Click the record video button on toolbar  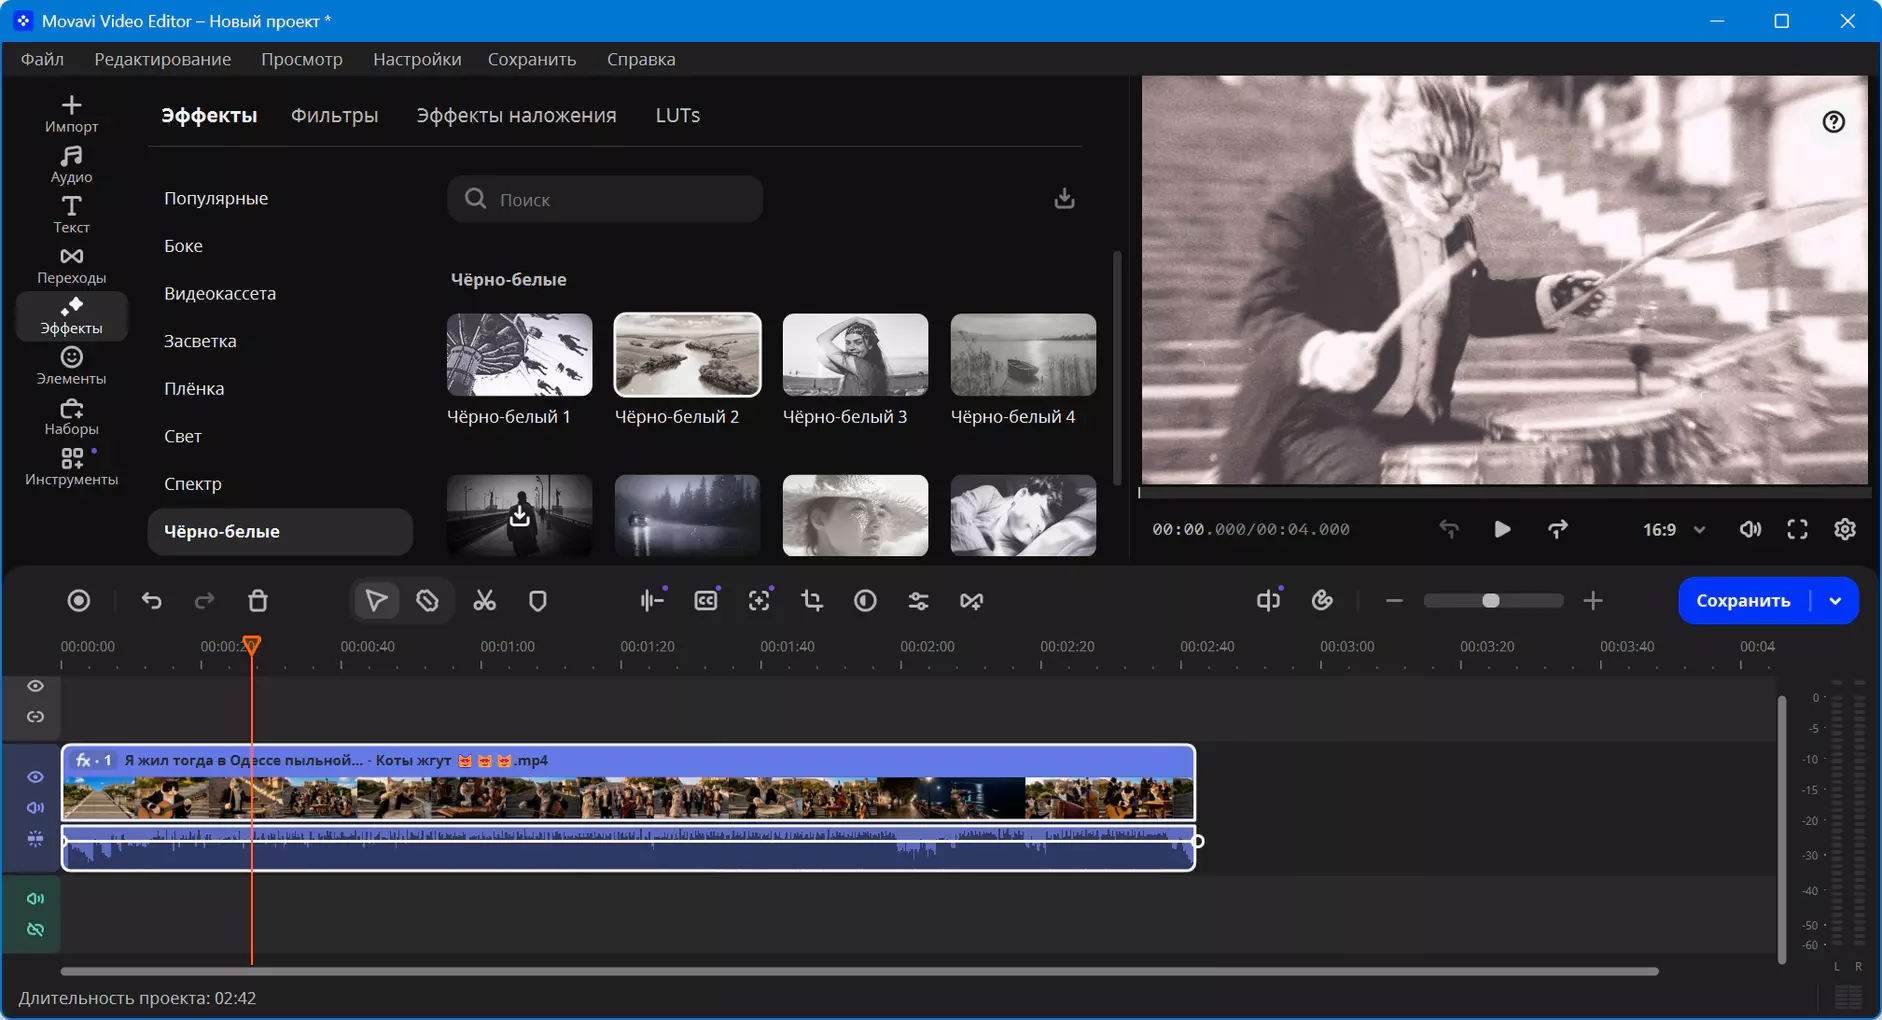pos(79,601)
